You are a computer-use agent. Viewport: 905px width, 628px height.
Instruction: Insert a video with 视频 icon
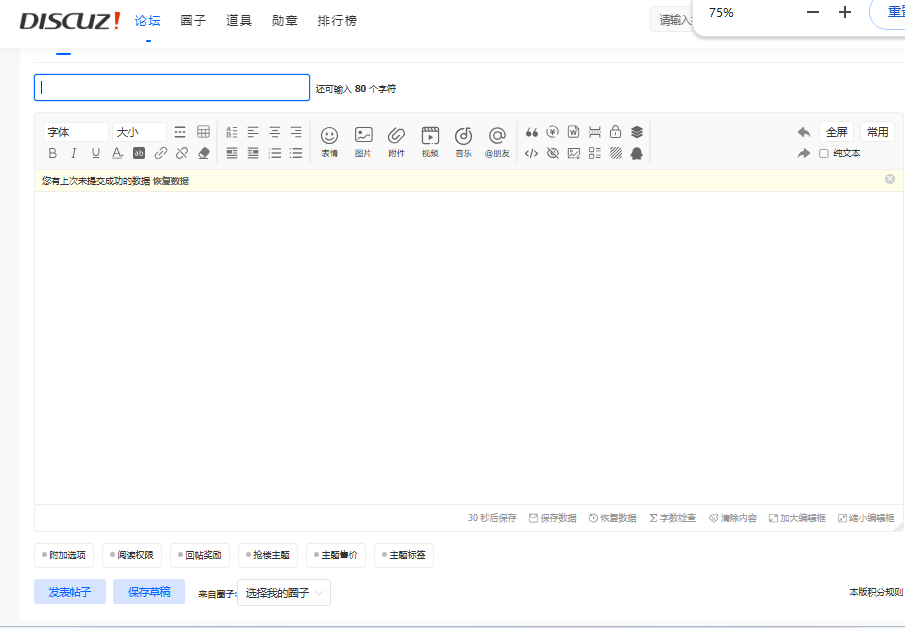point(430,139)
